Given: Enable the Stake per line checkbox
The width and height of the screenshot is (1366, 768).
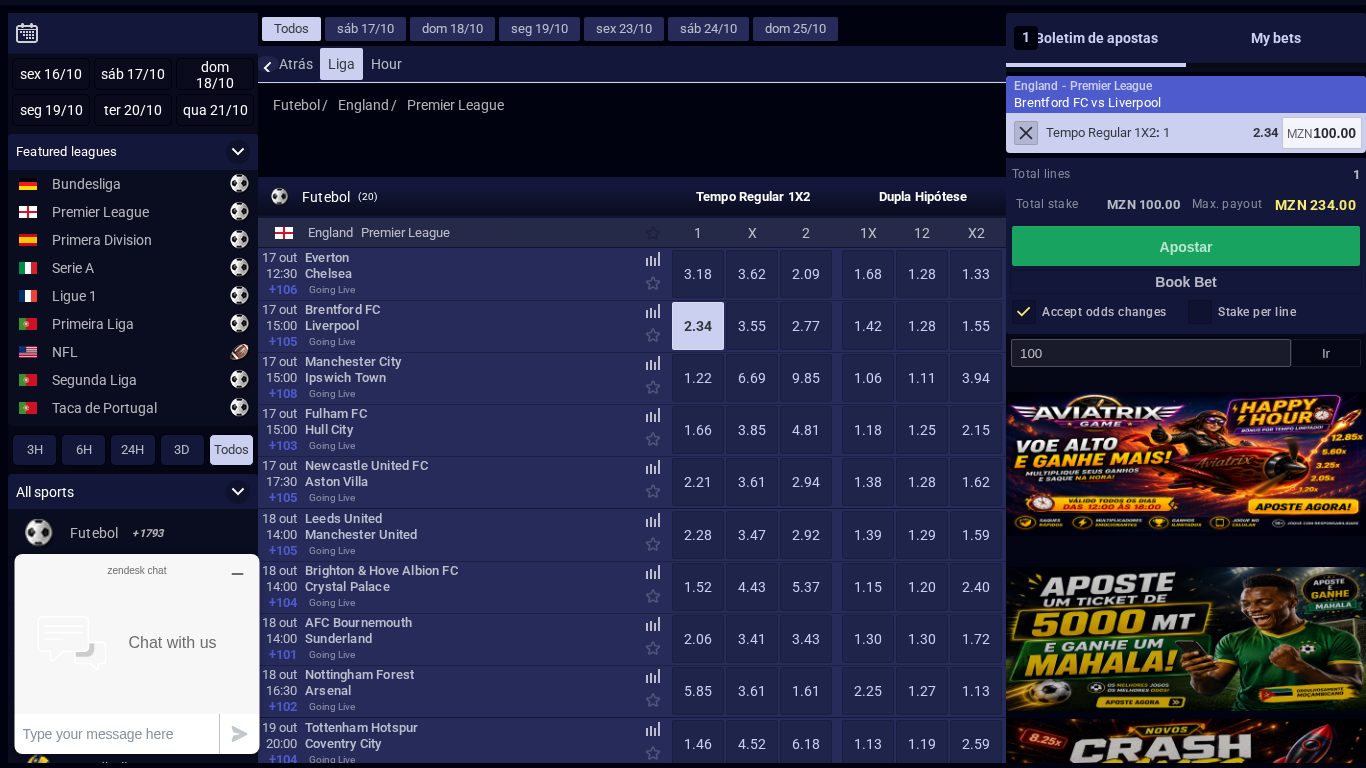Looking at the screenshot, I should tap(1200, 312).
